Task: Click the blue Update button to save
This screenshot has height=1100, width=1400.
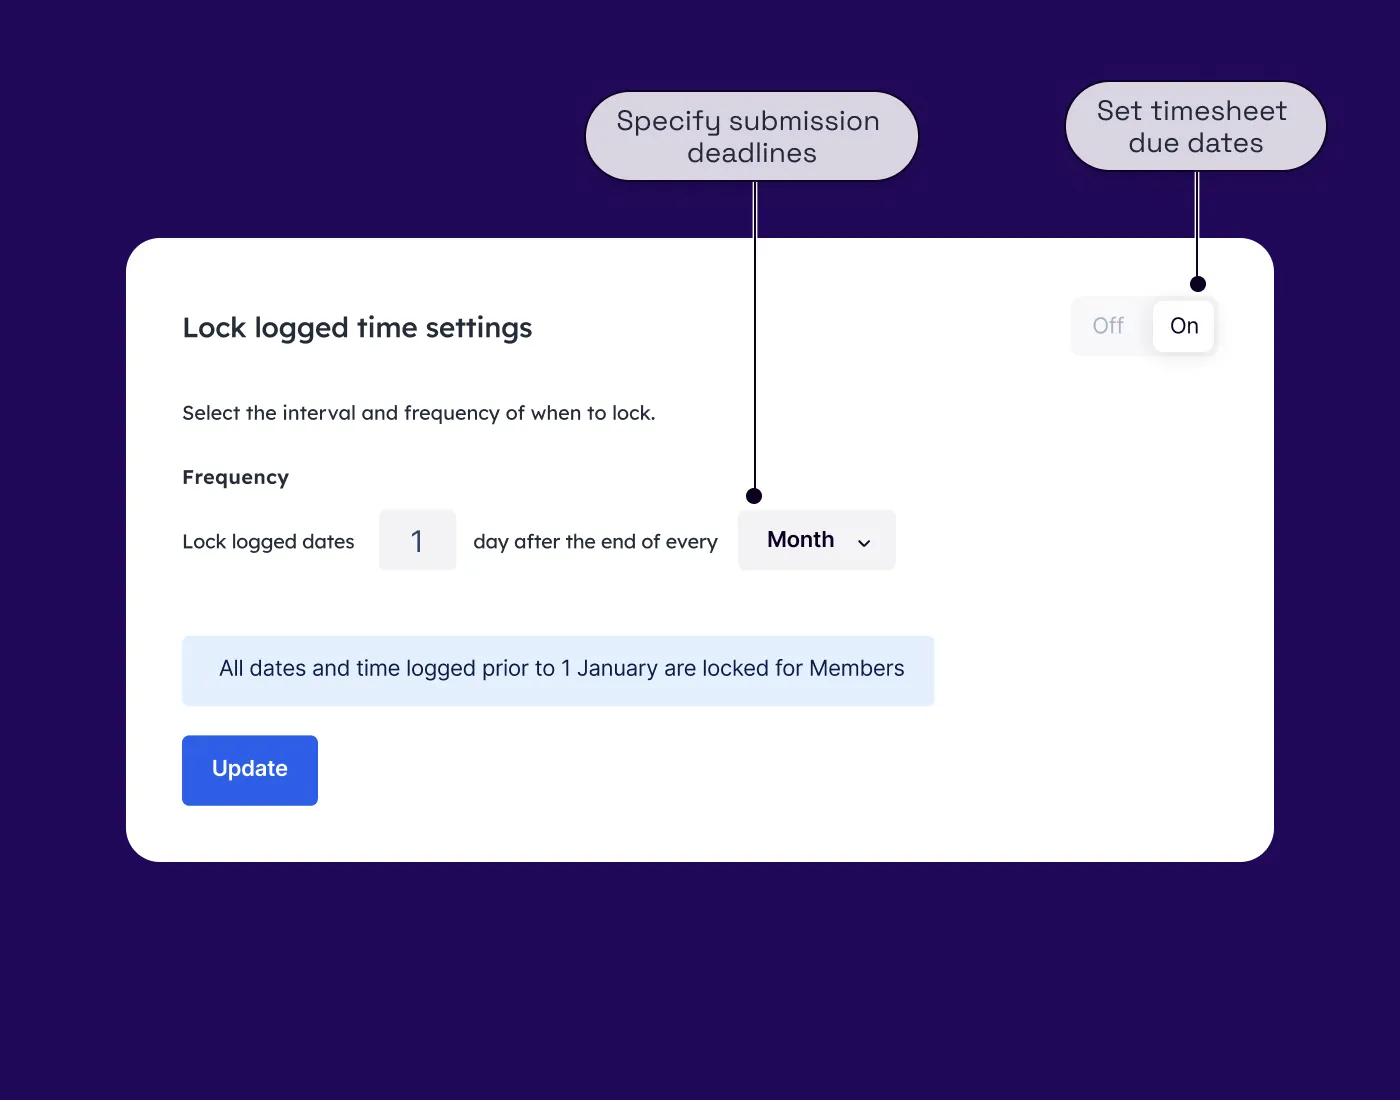Action: pos(249,769)
